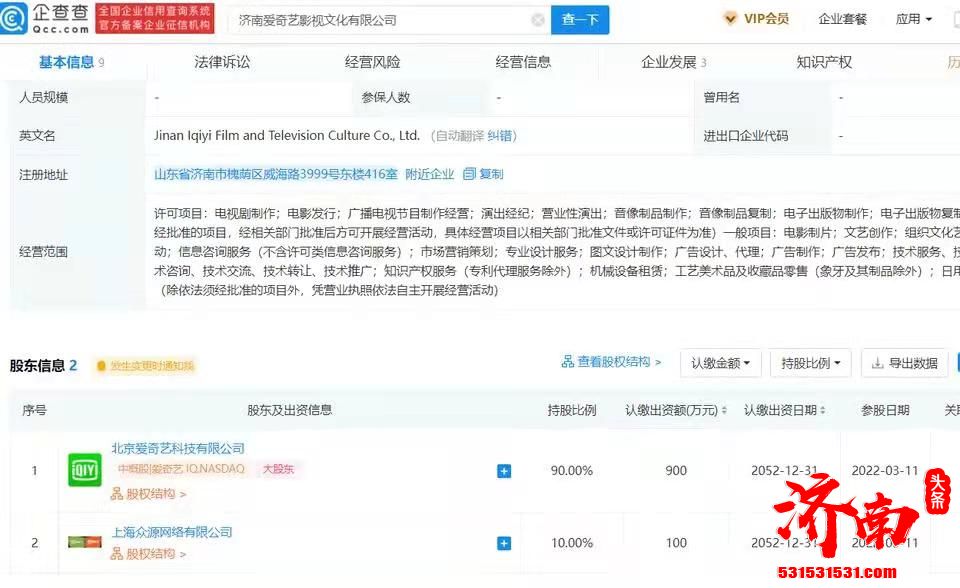The height and width of the screenshot is (588, 960).
Task: Toggle monitoring for 北京爱奇艺科技有限公司 via blue plus
Action: (504, 470)
